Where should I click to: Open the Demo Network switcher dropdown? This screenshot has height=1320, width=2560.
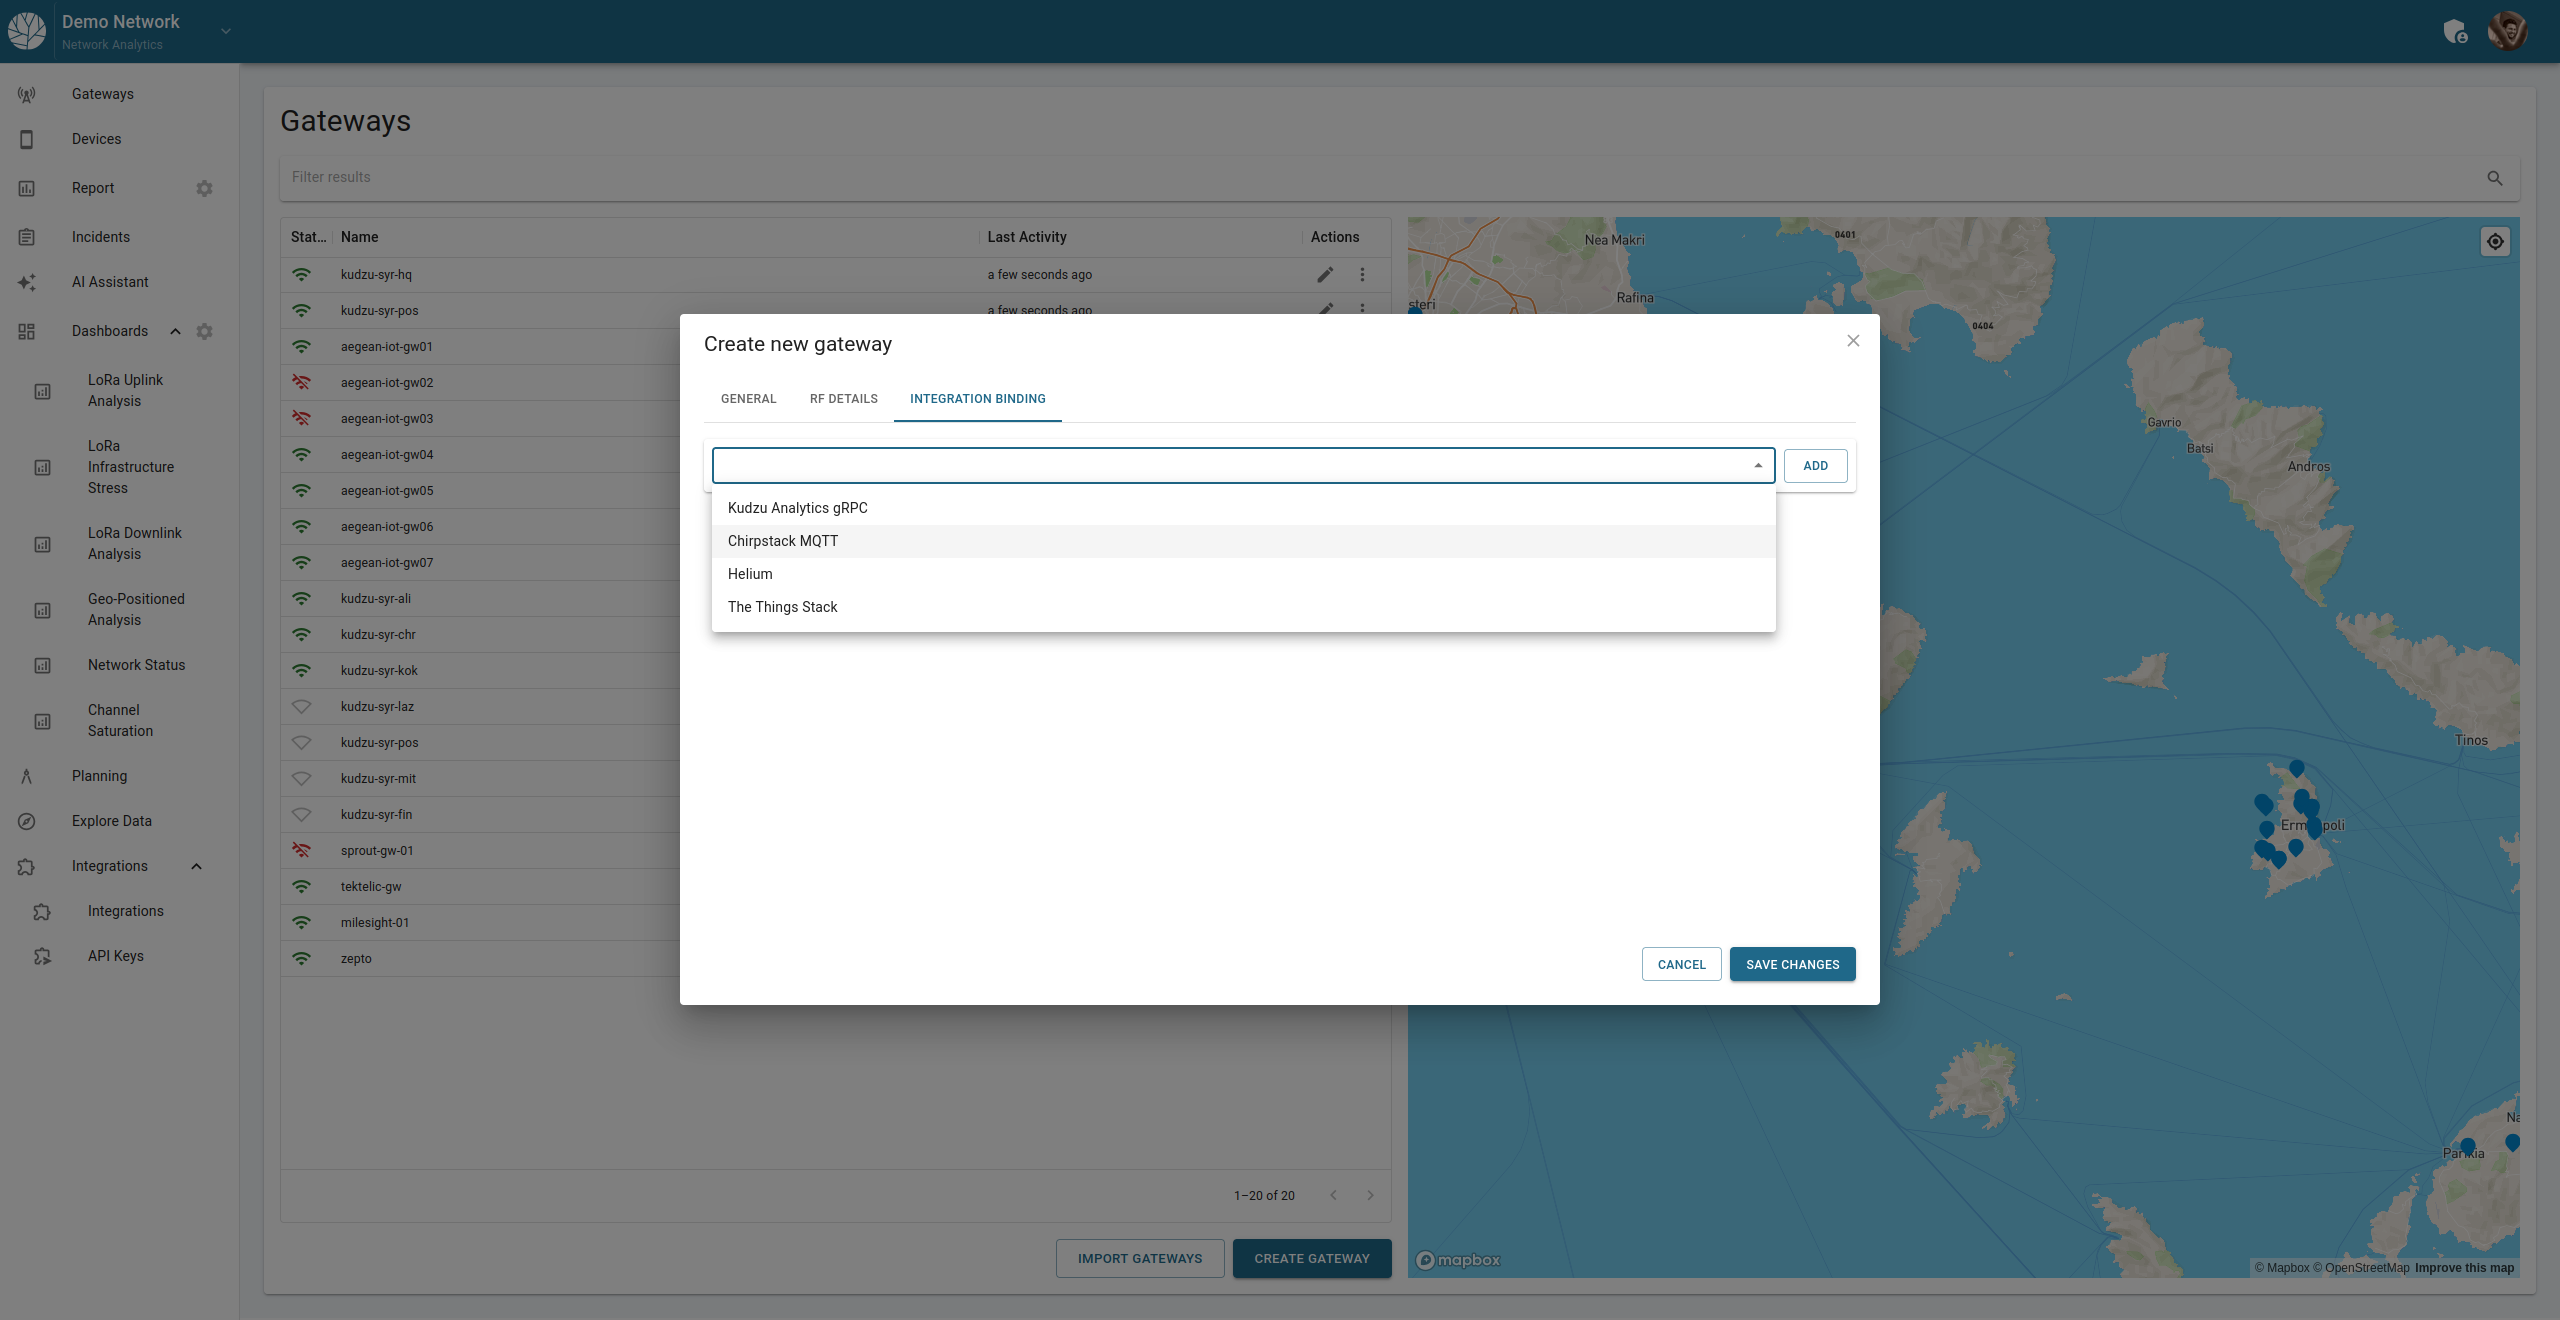226,31
